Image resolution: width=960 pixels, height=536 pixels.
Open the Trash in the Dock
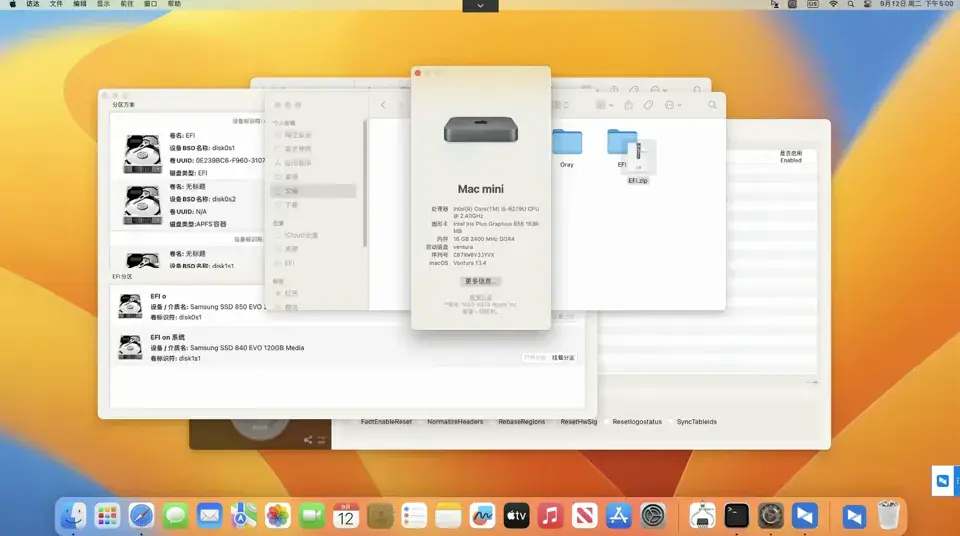(888, 516)
